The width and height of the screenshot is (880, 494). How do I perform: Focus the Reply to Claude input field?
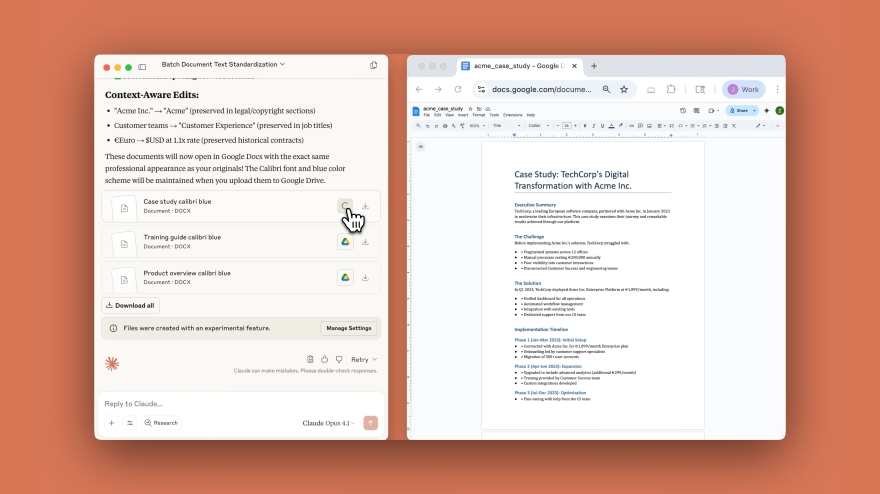point(230,402)
